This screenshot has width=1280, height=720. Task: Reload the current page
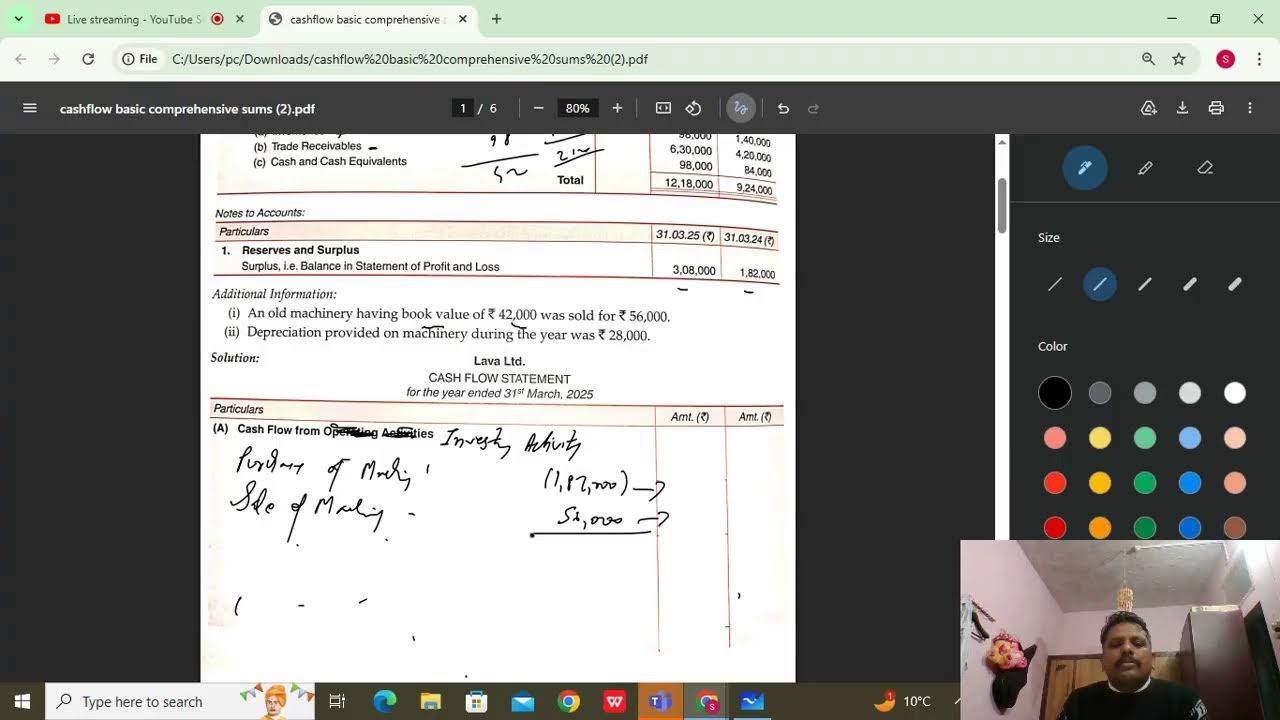[x=88, y=59]
